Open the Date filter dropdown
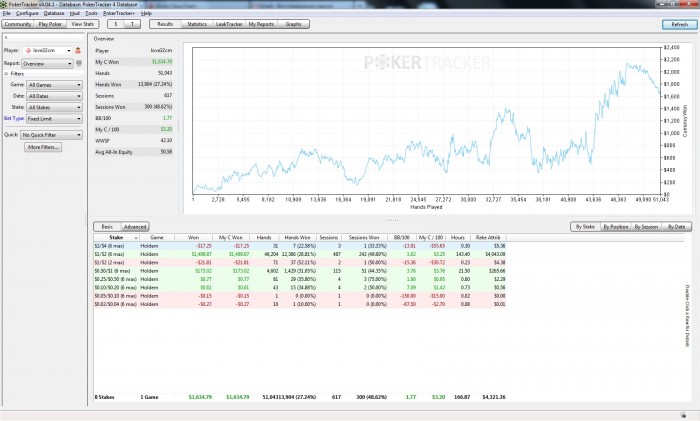Image resolution: width=700 pixels, height=421 pixels. click(54, 96)
